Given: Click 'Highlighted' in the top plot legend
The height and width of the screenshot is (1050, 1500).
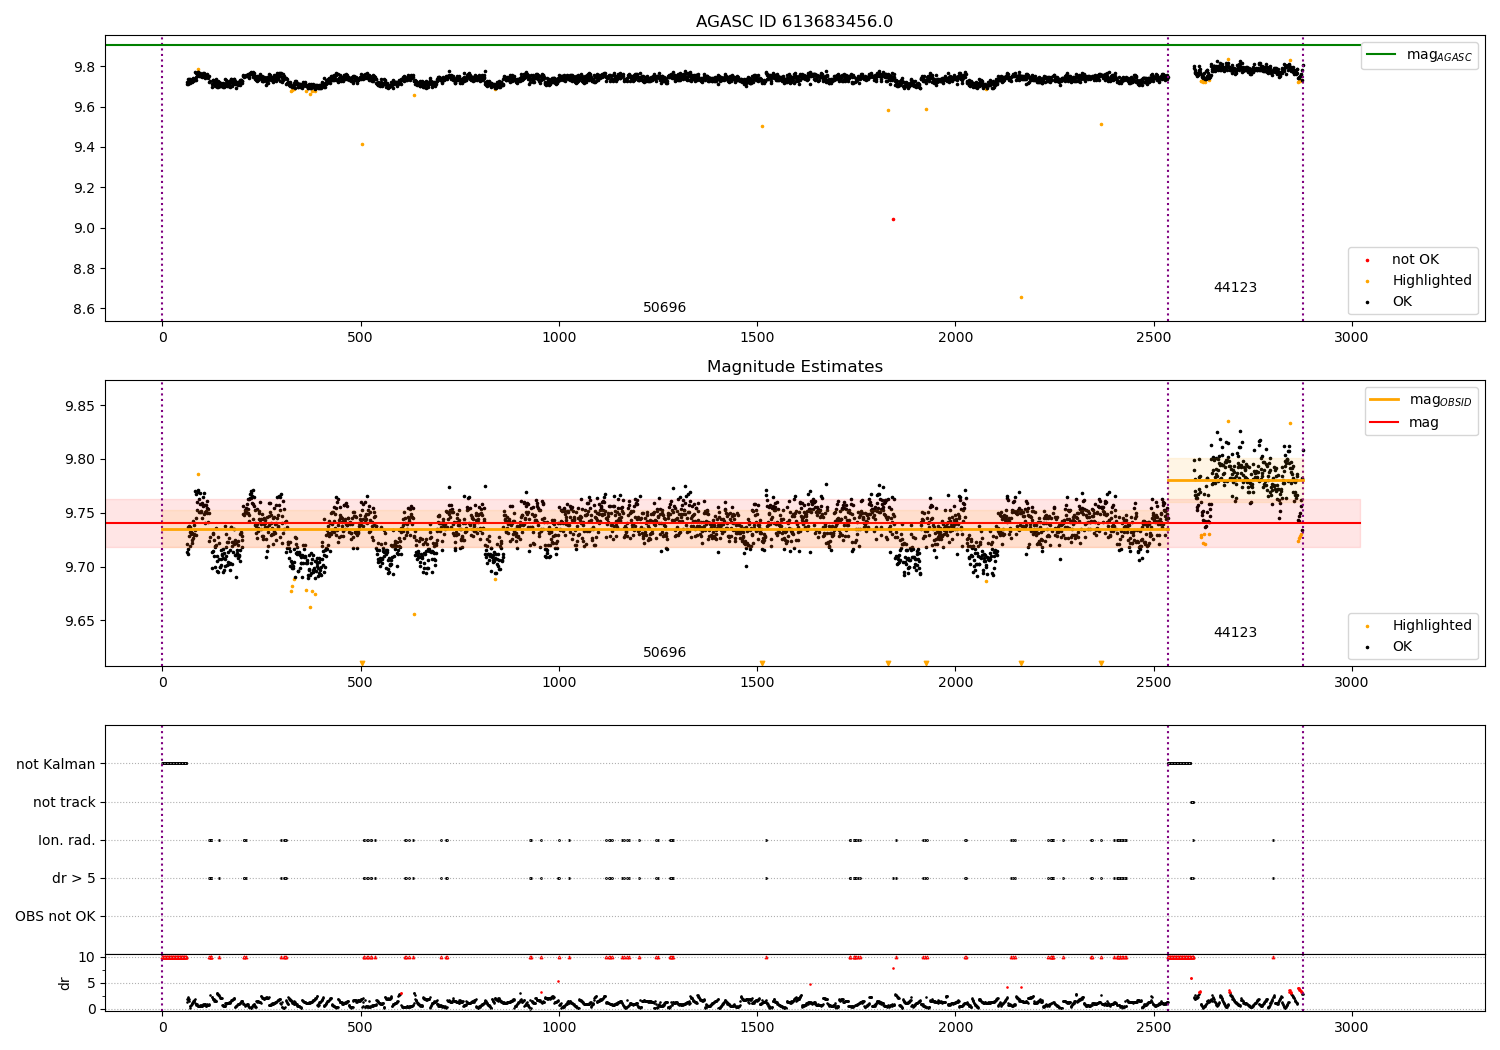Looking at the screenshot, I should pyautogui.click(x=1432, y=281).
